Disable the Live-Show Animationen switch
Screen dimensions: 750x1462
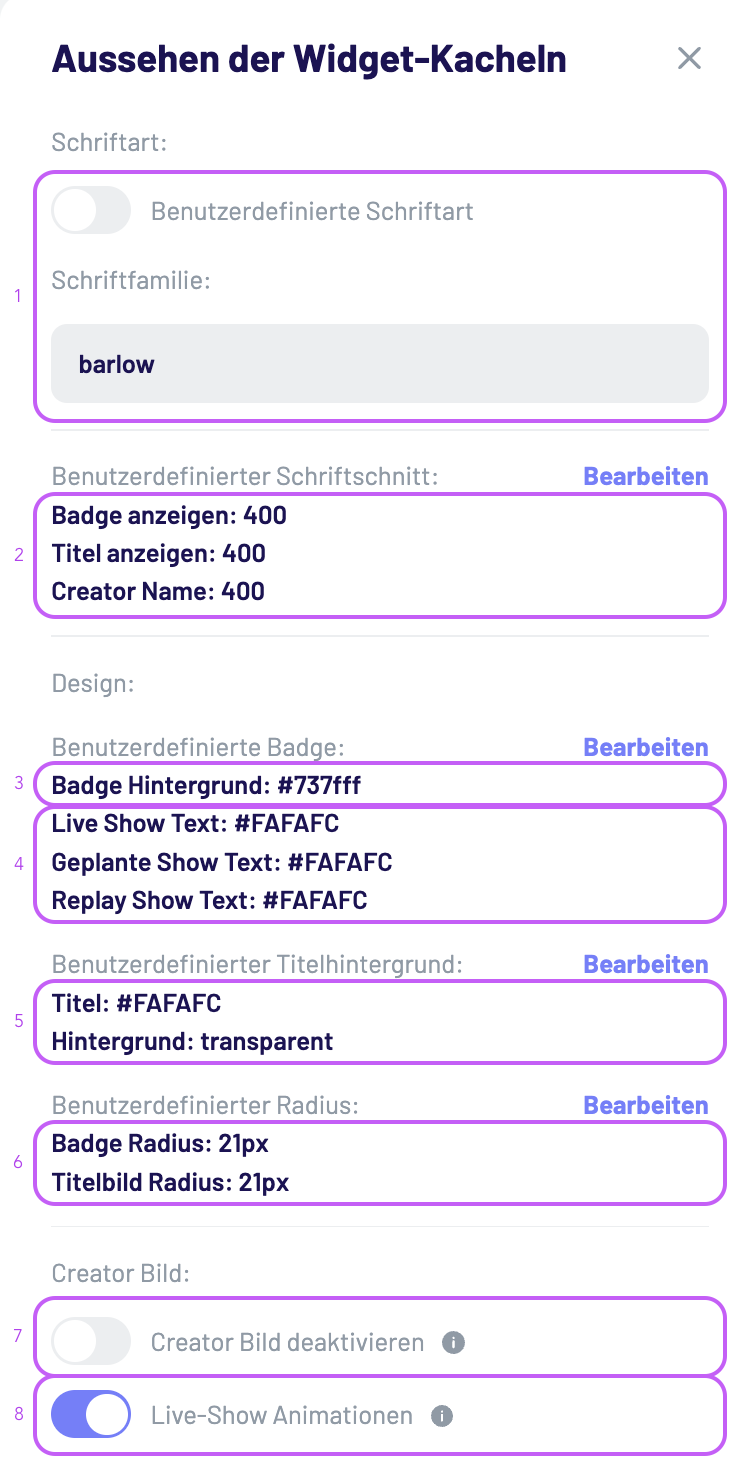coord(91,1416)
